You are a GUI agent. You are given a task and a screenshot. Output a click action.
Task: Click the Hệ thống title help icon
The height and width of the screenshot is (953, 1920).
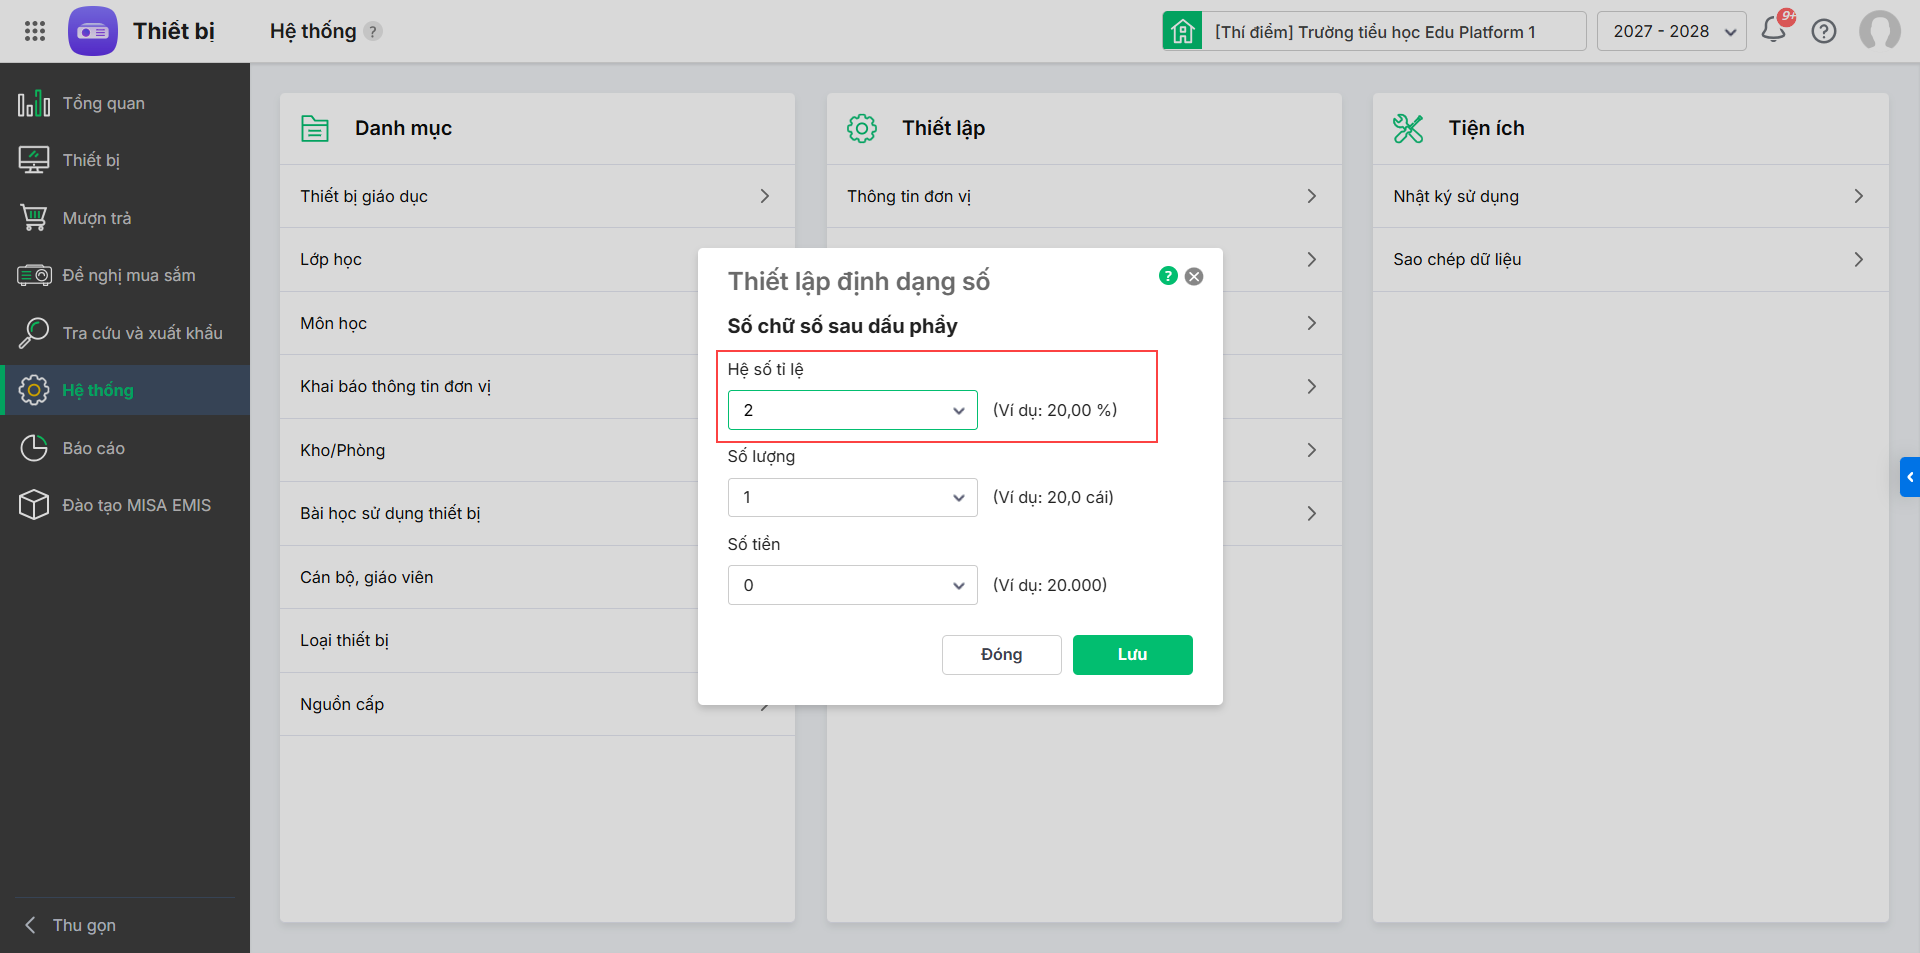tap(373, 31)
